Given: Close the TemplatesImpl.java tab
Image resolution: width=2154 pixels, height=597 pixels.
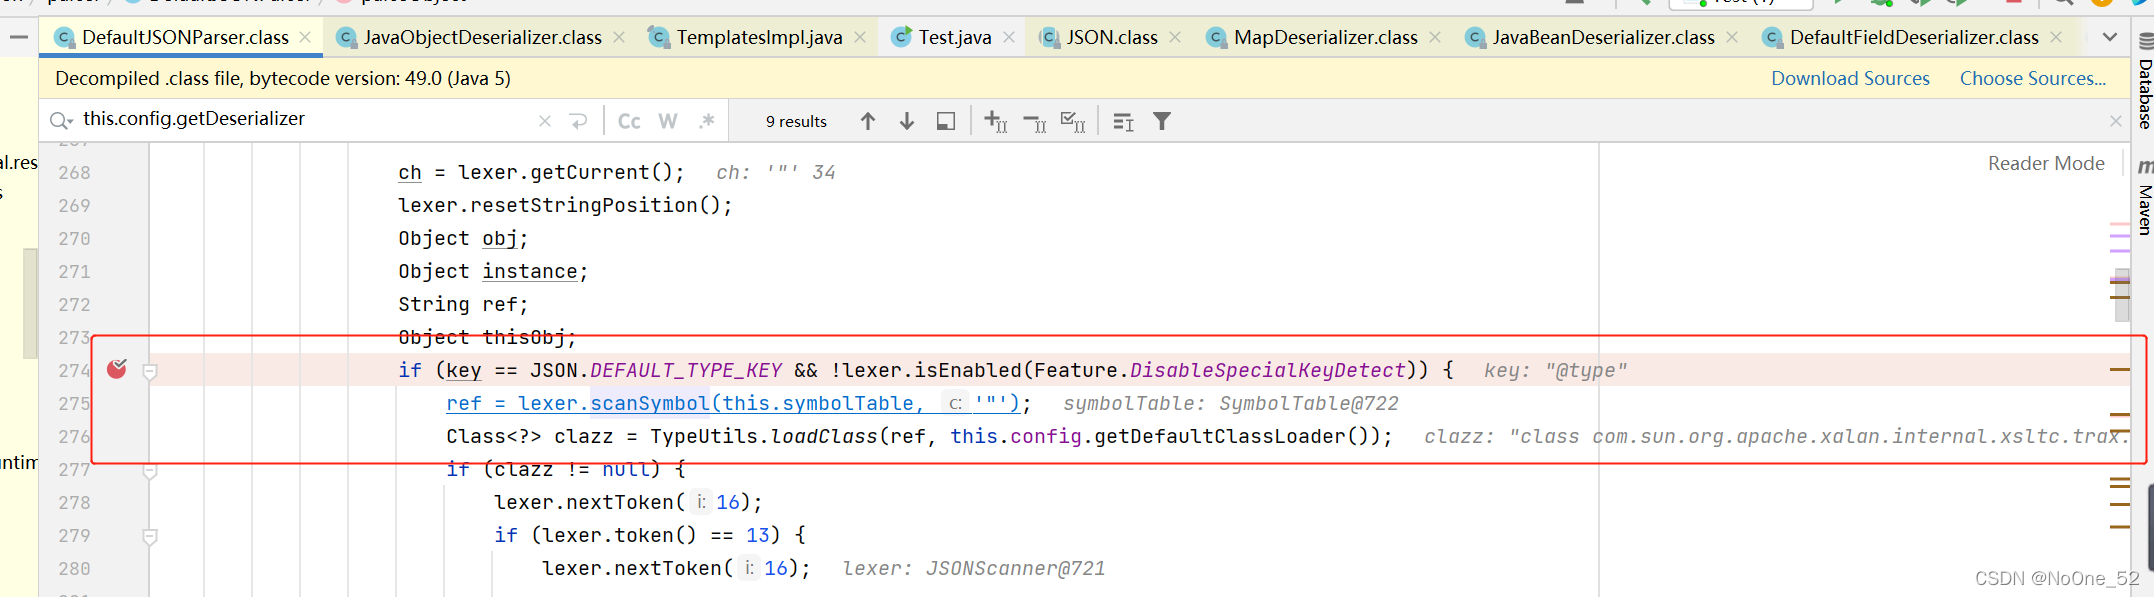Looking at the screenshot, I should coord(860,37).
